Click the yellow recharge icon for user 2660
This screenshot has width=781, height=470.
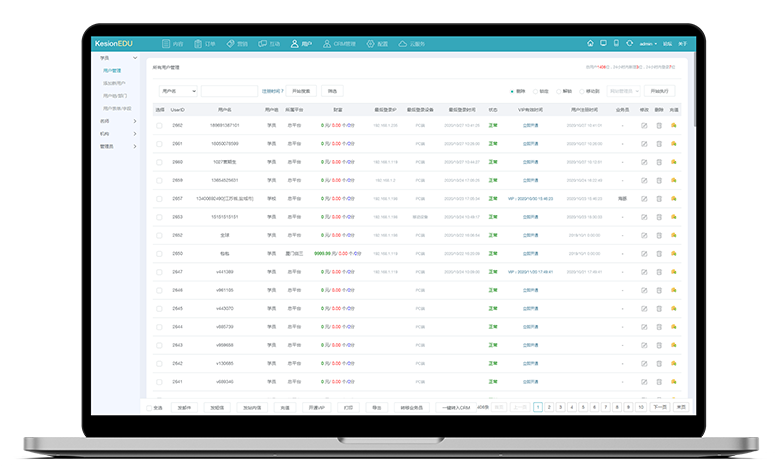674,161
